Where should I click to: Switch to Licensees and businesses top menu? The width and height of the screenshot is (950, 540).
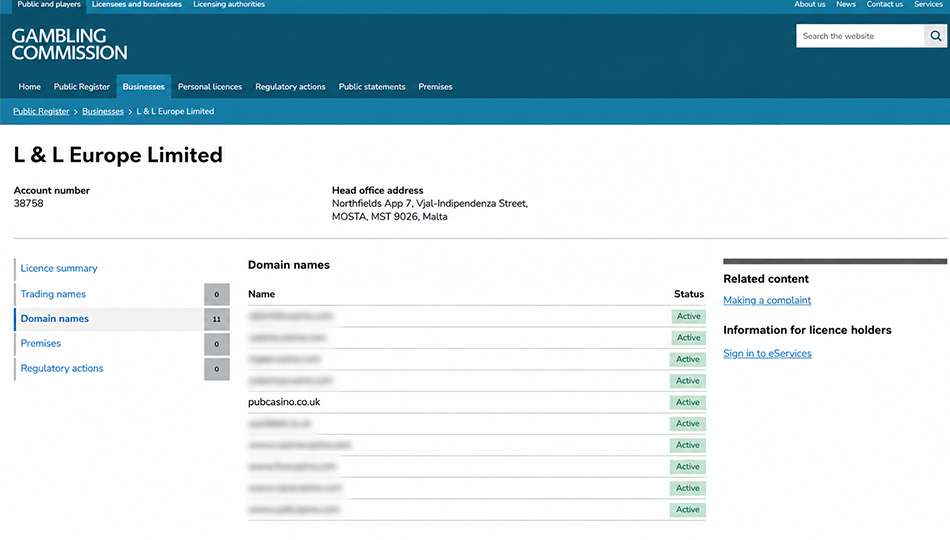point(137,4)
